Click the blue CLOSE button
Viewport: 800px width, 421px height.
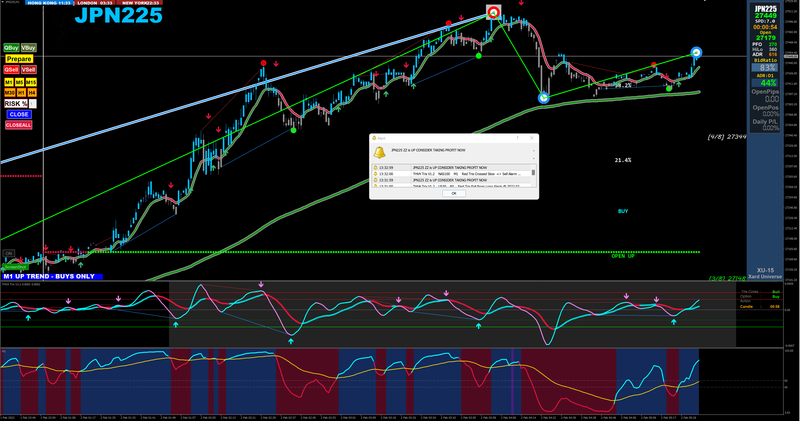point(19,114)
